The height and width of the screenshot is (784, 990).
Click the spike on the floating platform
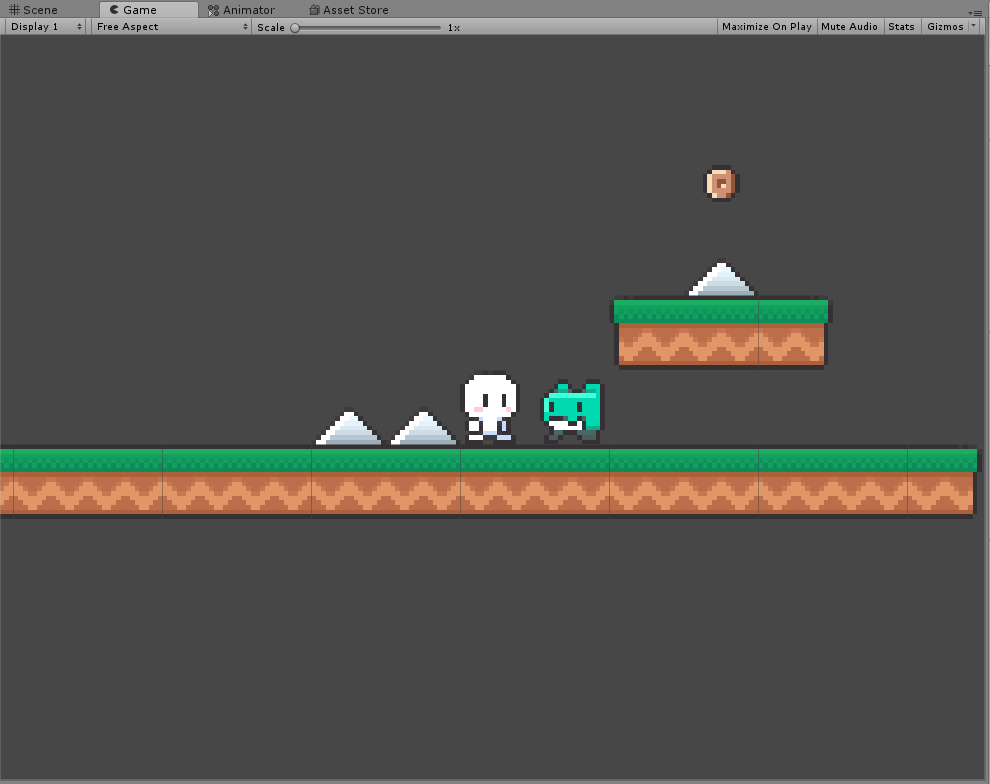tap(722, 280)
